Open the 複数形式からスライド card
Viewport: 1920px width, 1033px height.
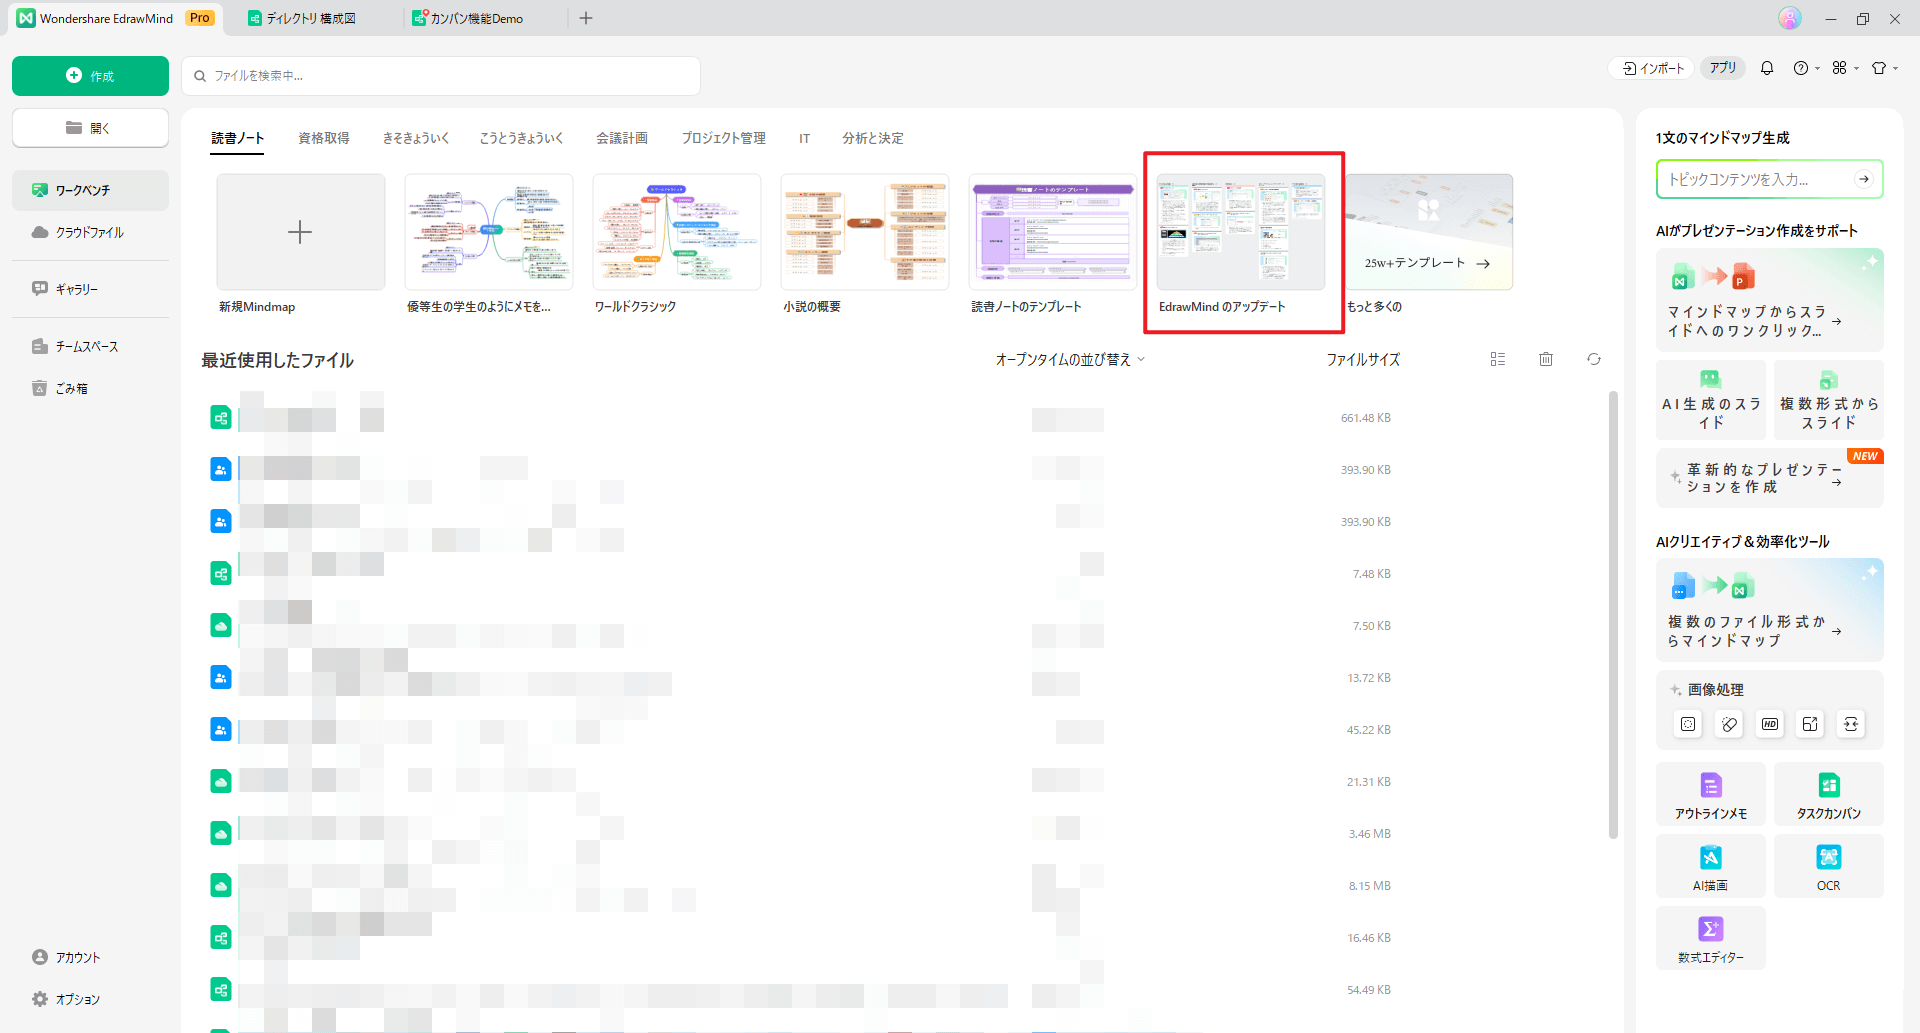1829,400
